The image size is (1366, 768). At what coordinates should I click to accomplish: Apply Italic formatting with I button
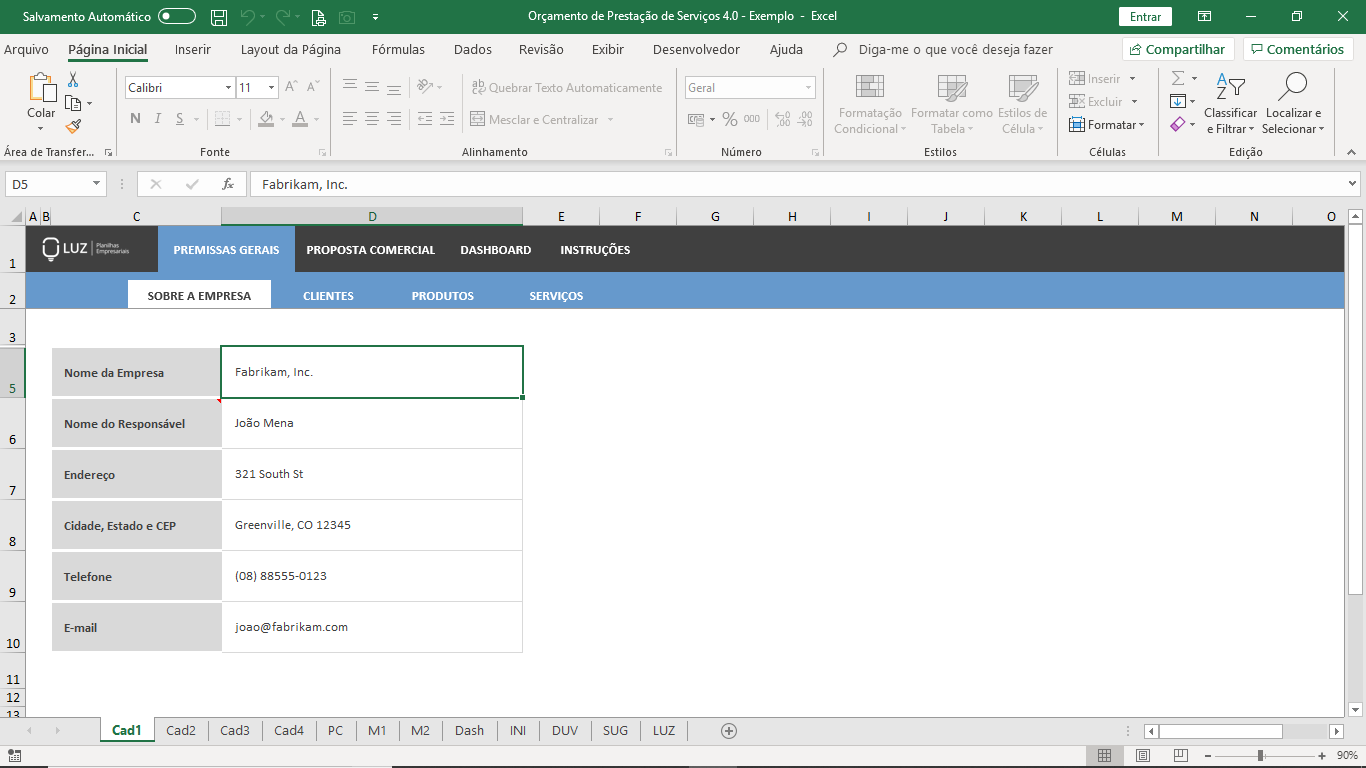coord(158,119)
